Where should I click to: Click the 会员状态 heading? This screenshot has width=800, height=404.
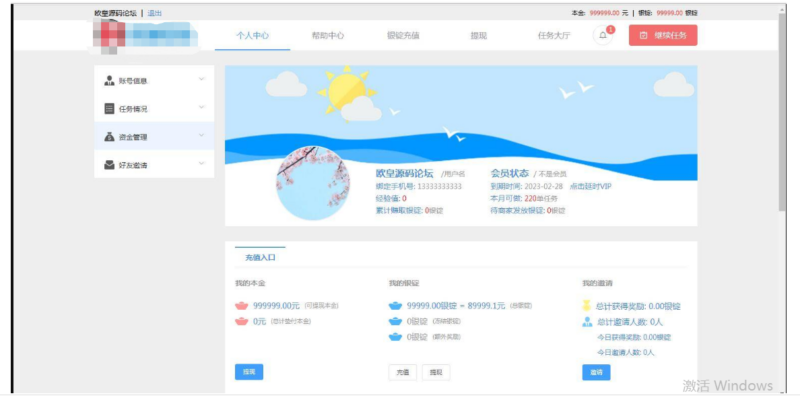(x=509, y=173)
